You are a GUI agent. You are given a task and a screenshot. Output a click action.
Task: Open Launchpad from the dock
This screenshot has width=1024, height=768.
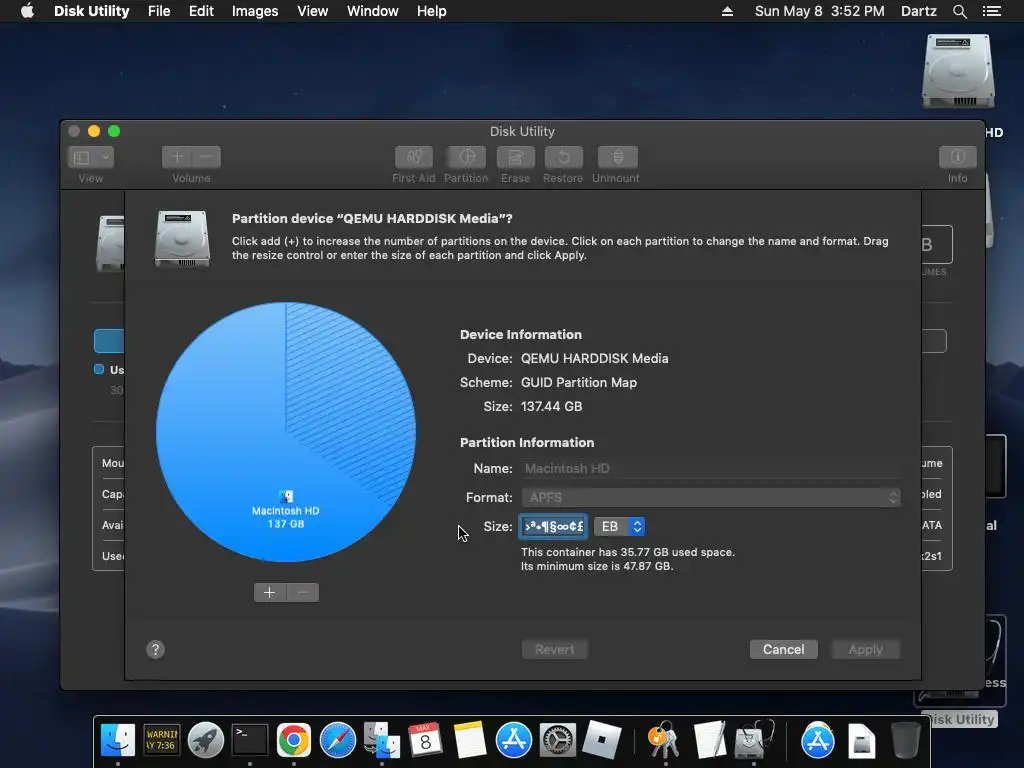coord(206,740)
